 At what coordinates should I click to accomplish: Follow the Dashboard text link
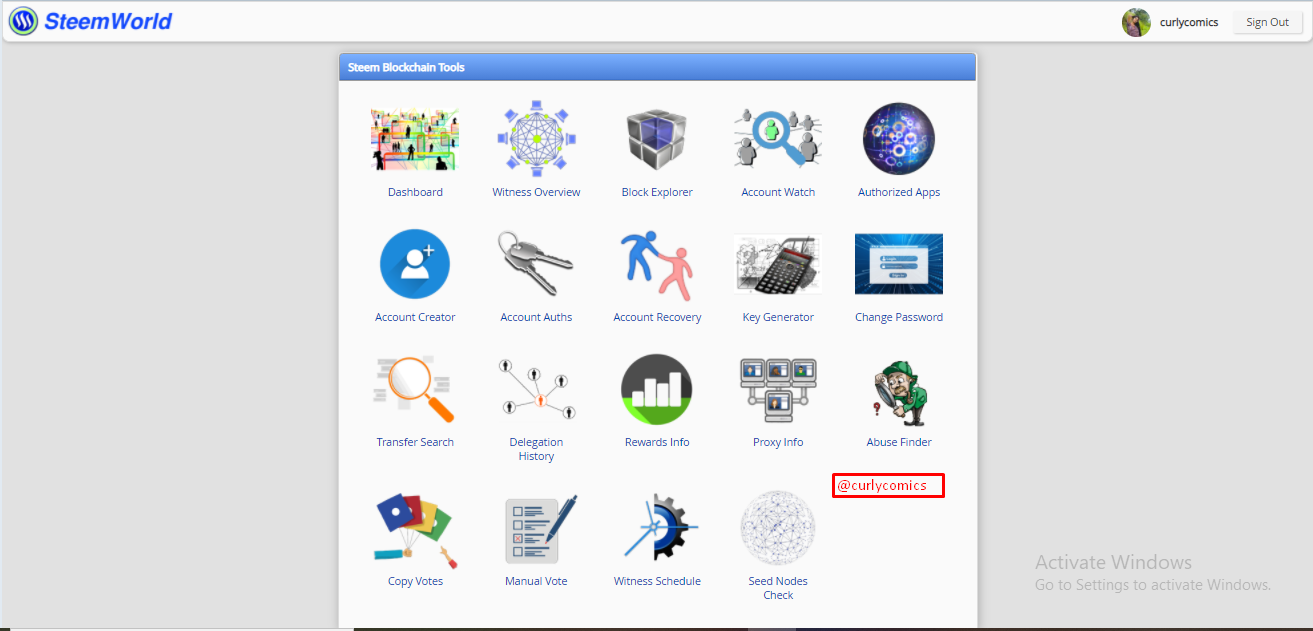[415, 192]
